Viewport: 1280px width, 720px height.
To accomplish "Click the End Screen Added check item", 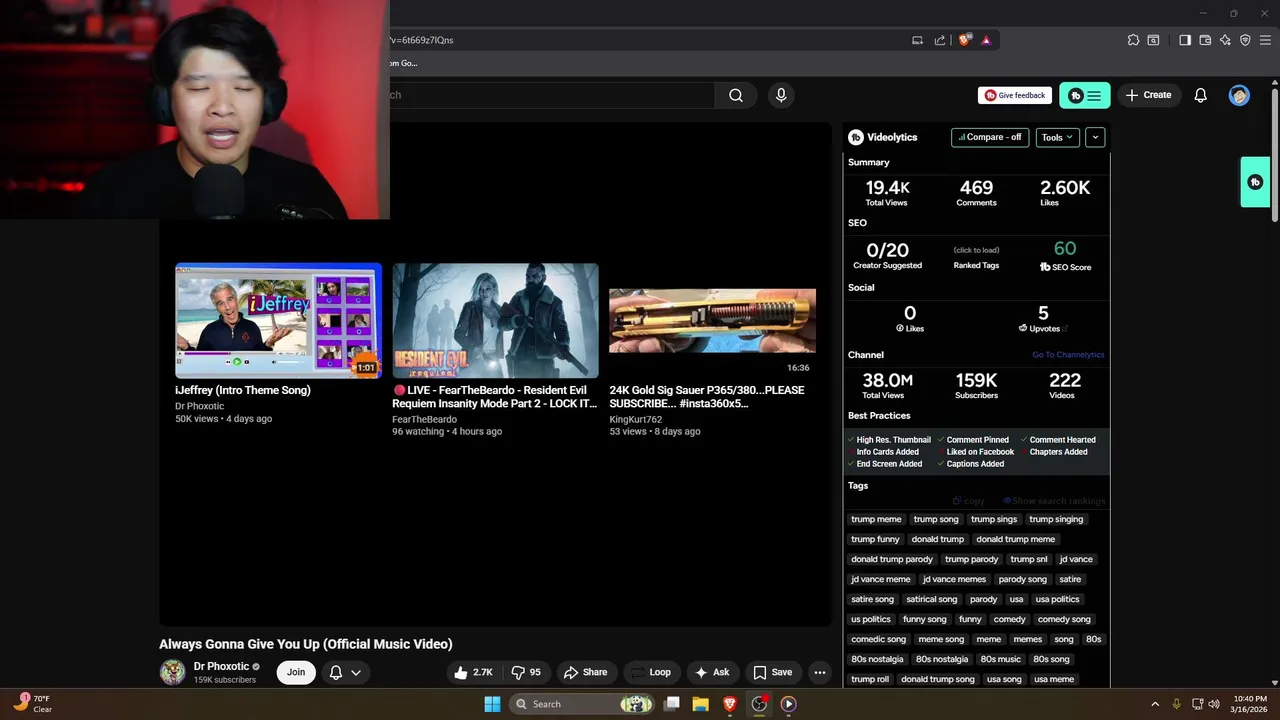I will click(x=884, y=464).
